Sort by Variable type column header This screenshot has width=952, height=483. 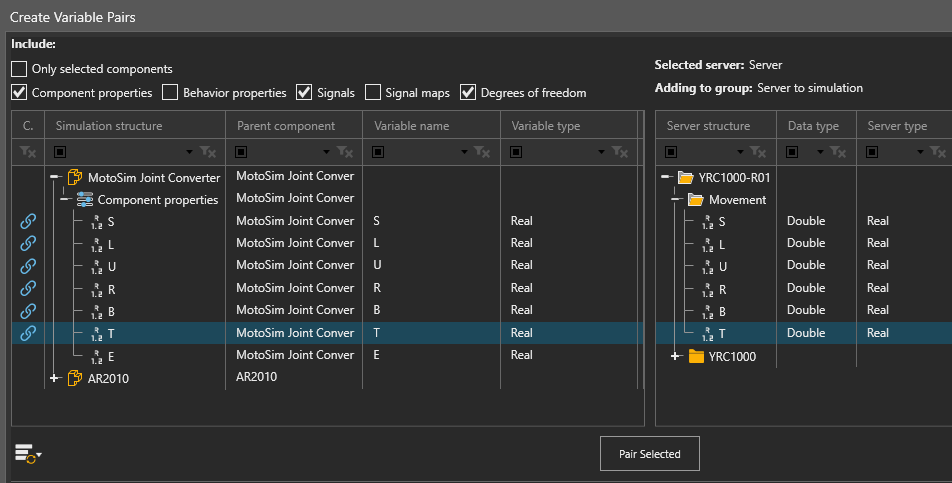[546, 126]
